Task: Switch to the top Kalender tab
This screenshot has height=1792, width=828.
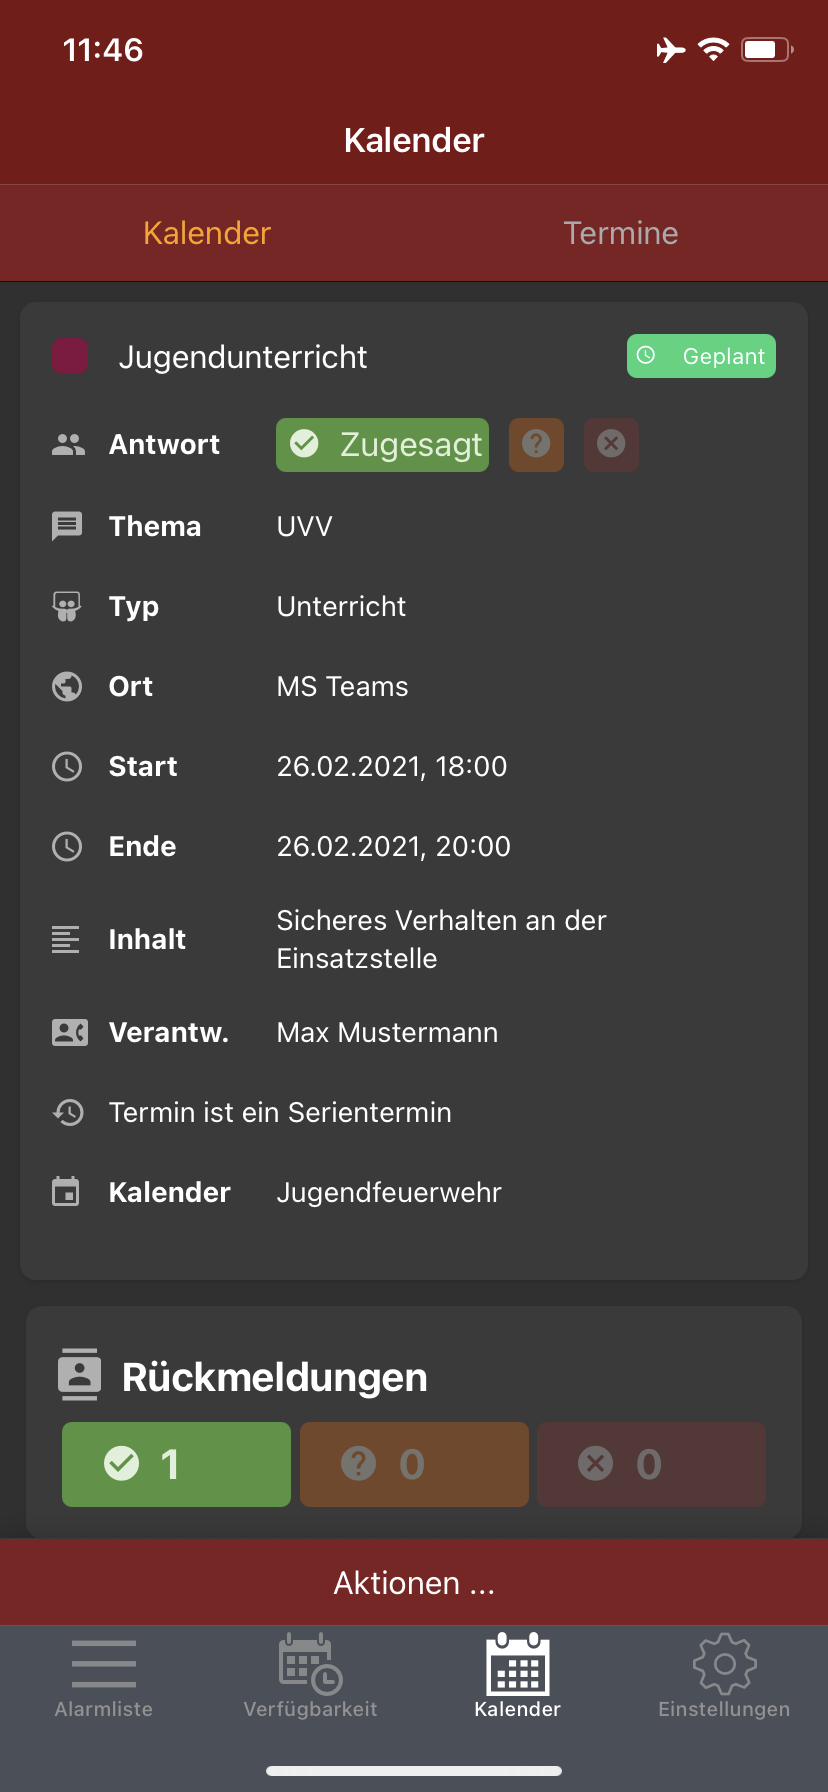Action: [x=207, y=233]
